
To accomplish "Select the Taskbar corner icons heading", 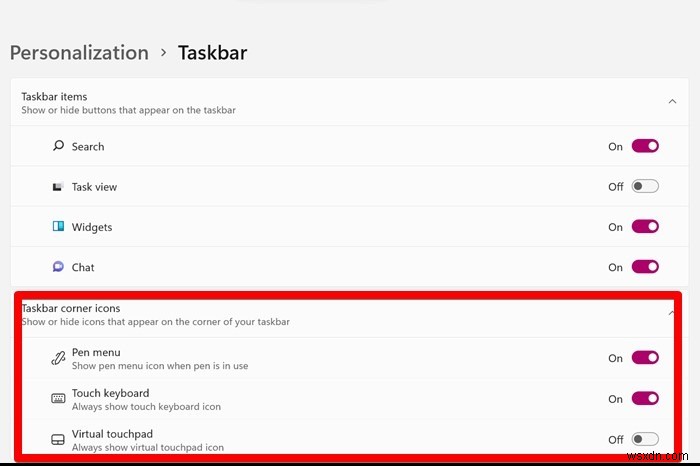I will 71,309.
